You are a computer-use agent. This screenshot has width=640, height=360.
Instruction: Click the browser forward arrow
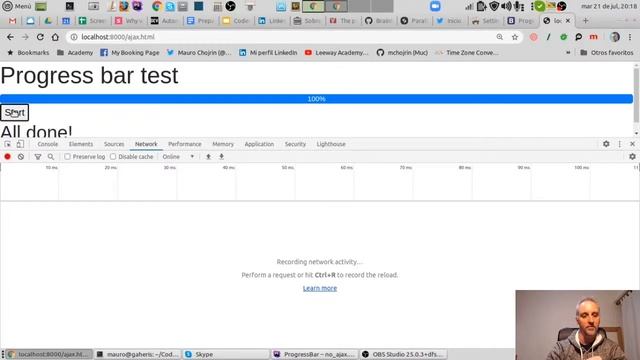(25, 37)
